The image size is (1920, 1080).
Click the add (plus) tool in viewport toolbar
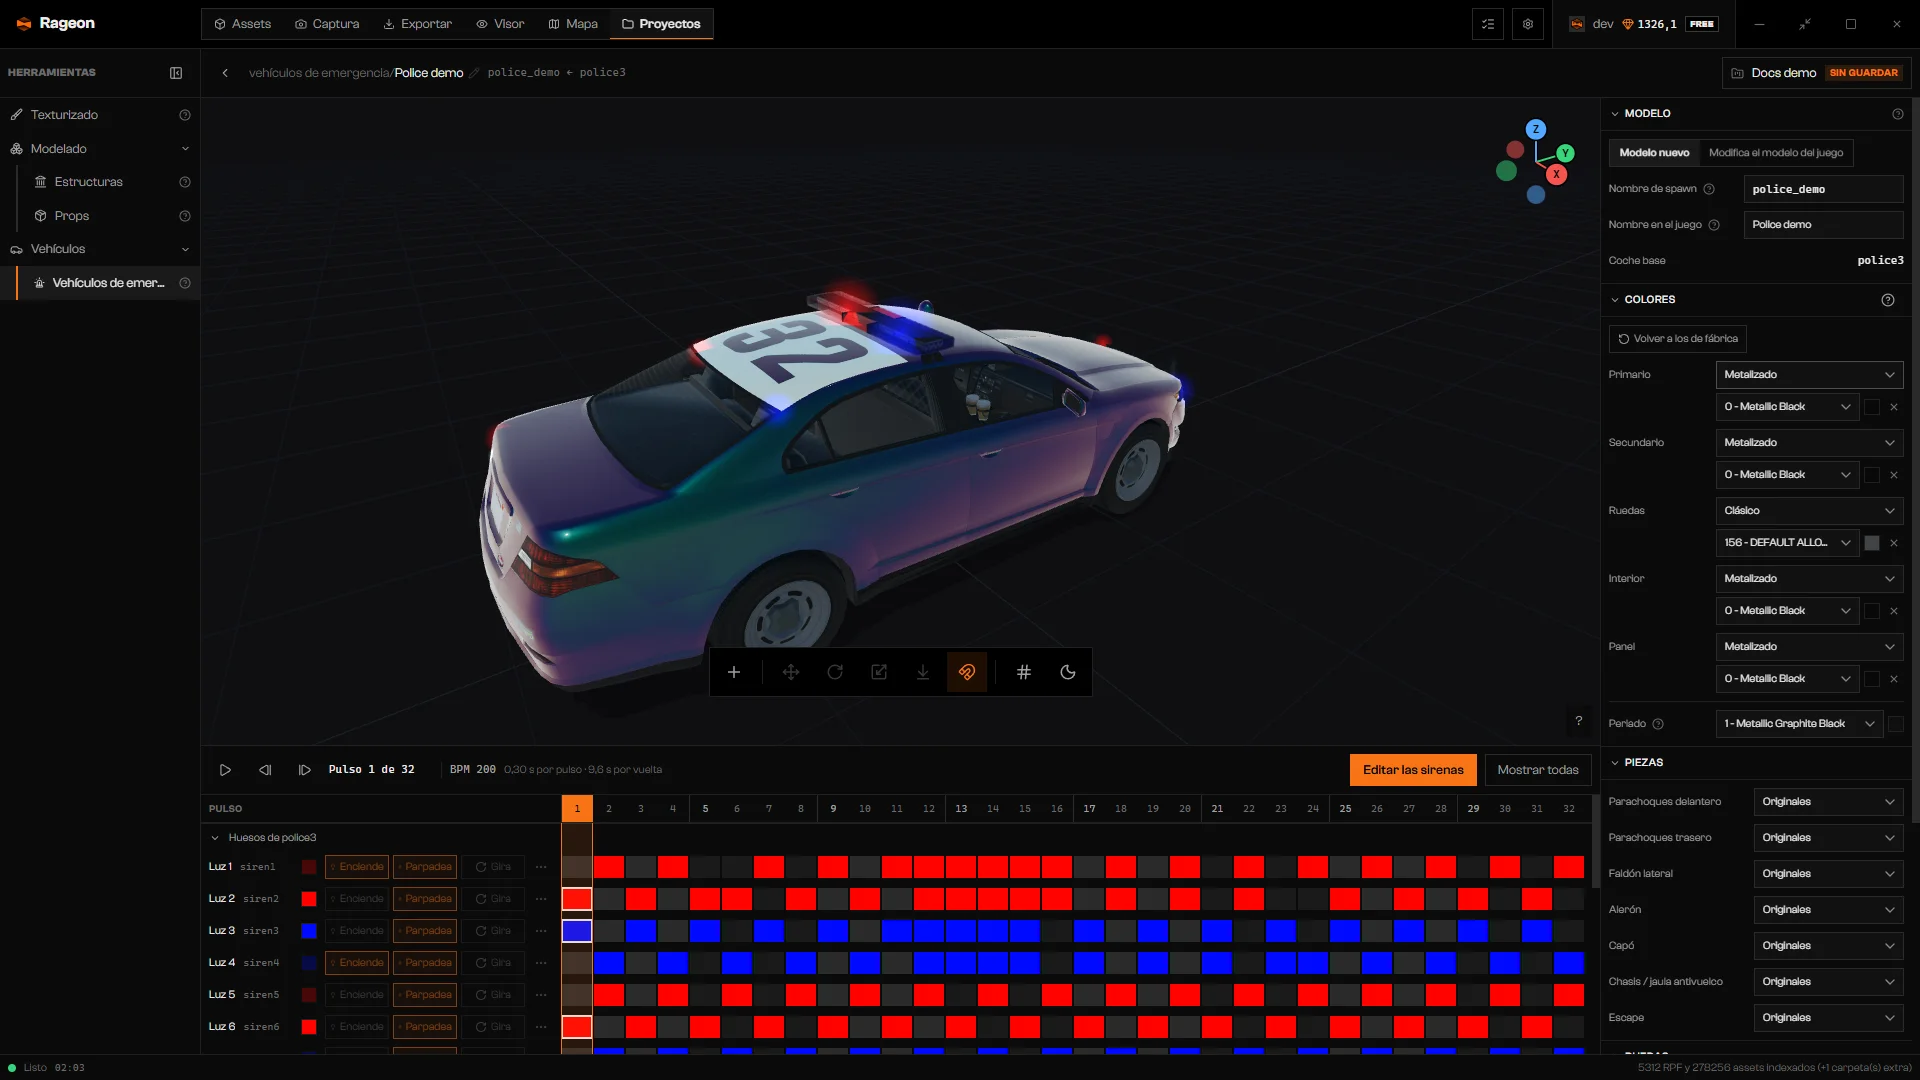click(734, 672)
